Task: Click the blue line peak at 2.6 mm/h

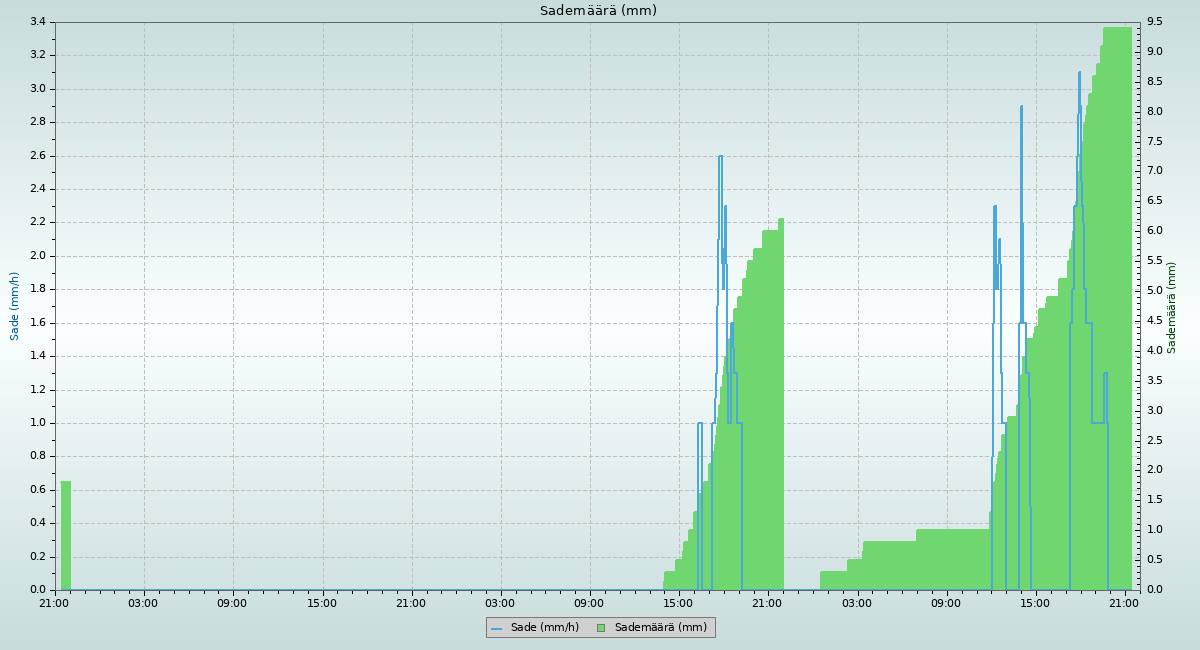Action: [x=720, y=157]
